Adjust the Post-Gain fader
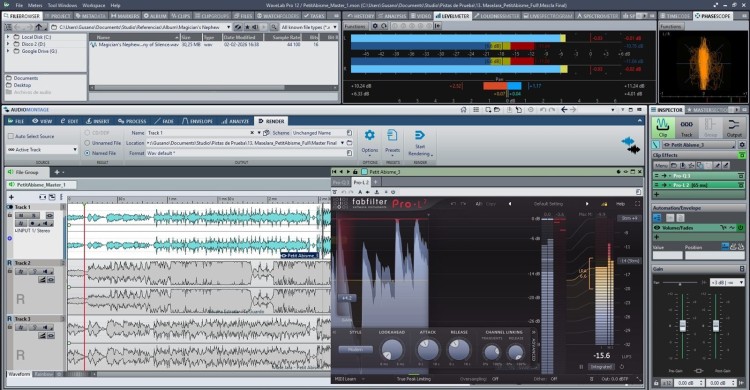 pos(716,325)
